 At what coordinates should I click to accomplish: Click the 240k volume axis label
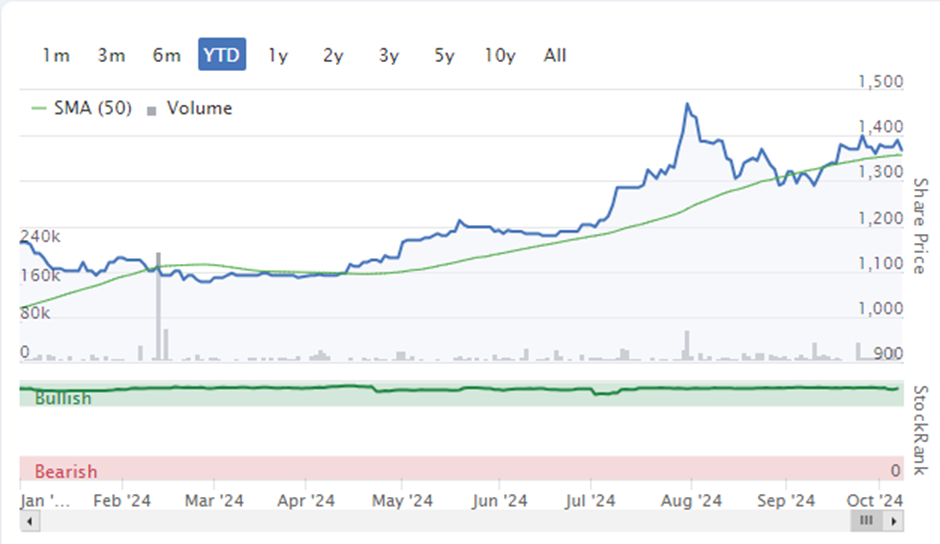[40, 236]
